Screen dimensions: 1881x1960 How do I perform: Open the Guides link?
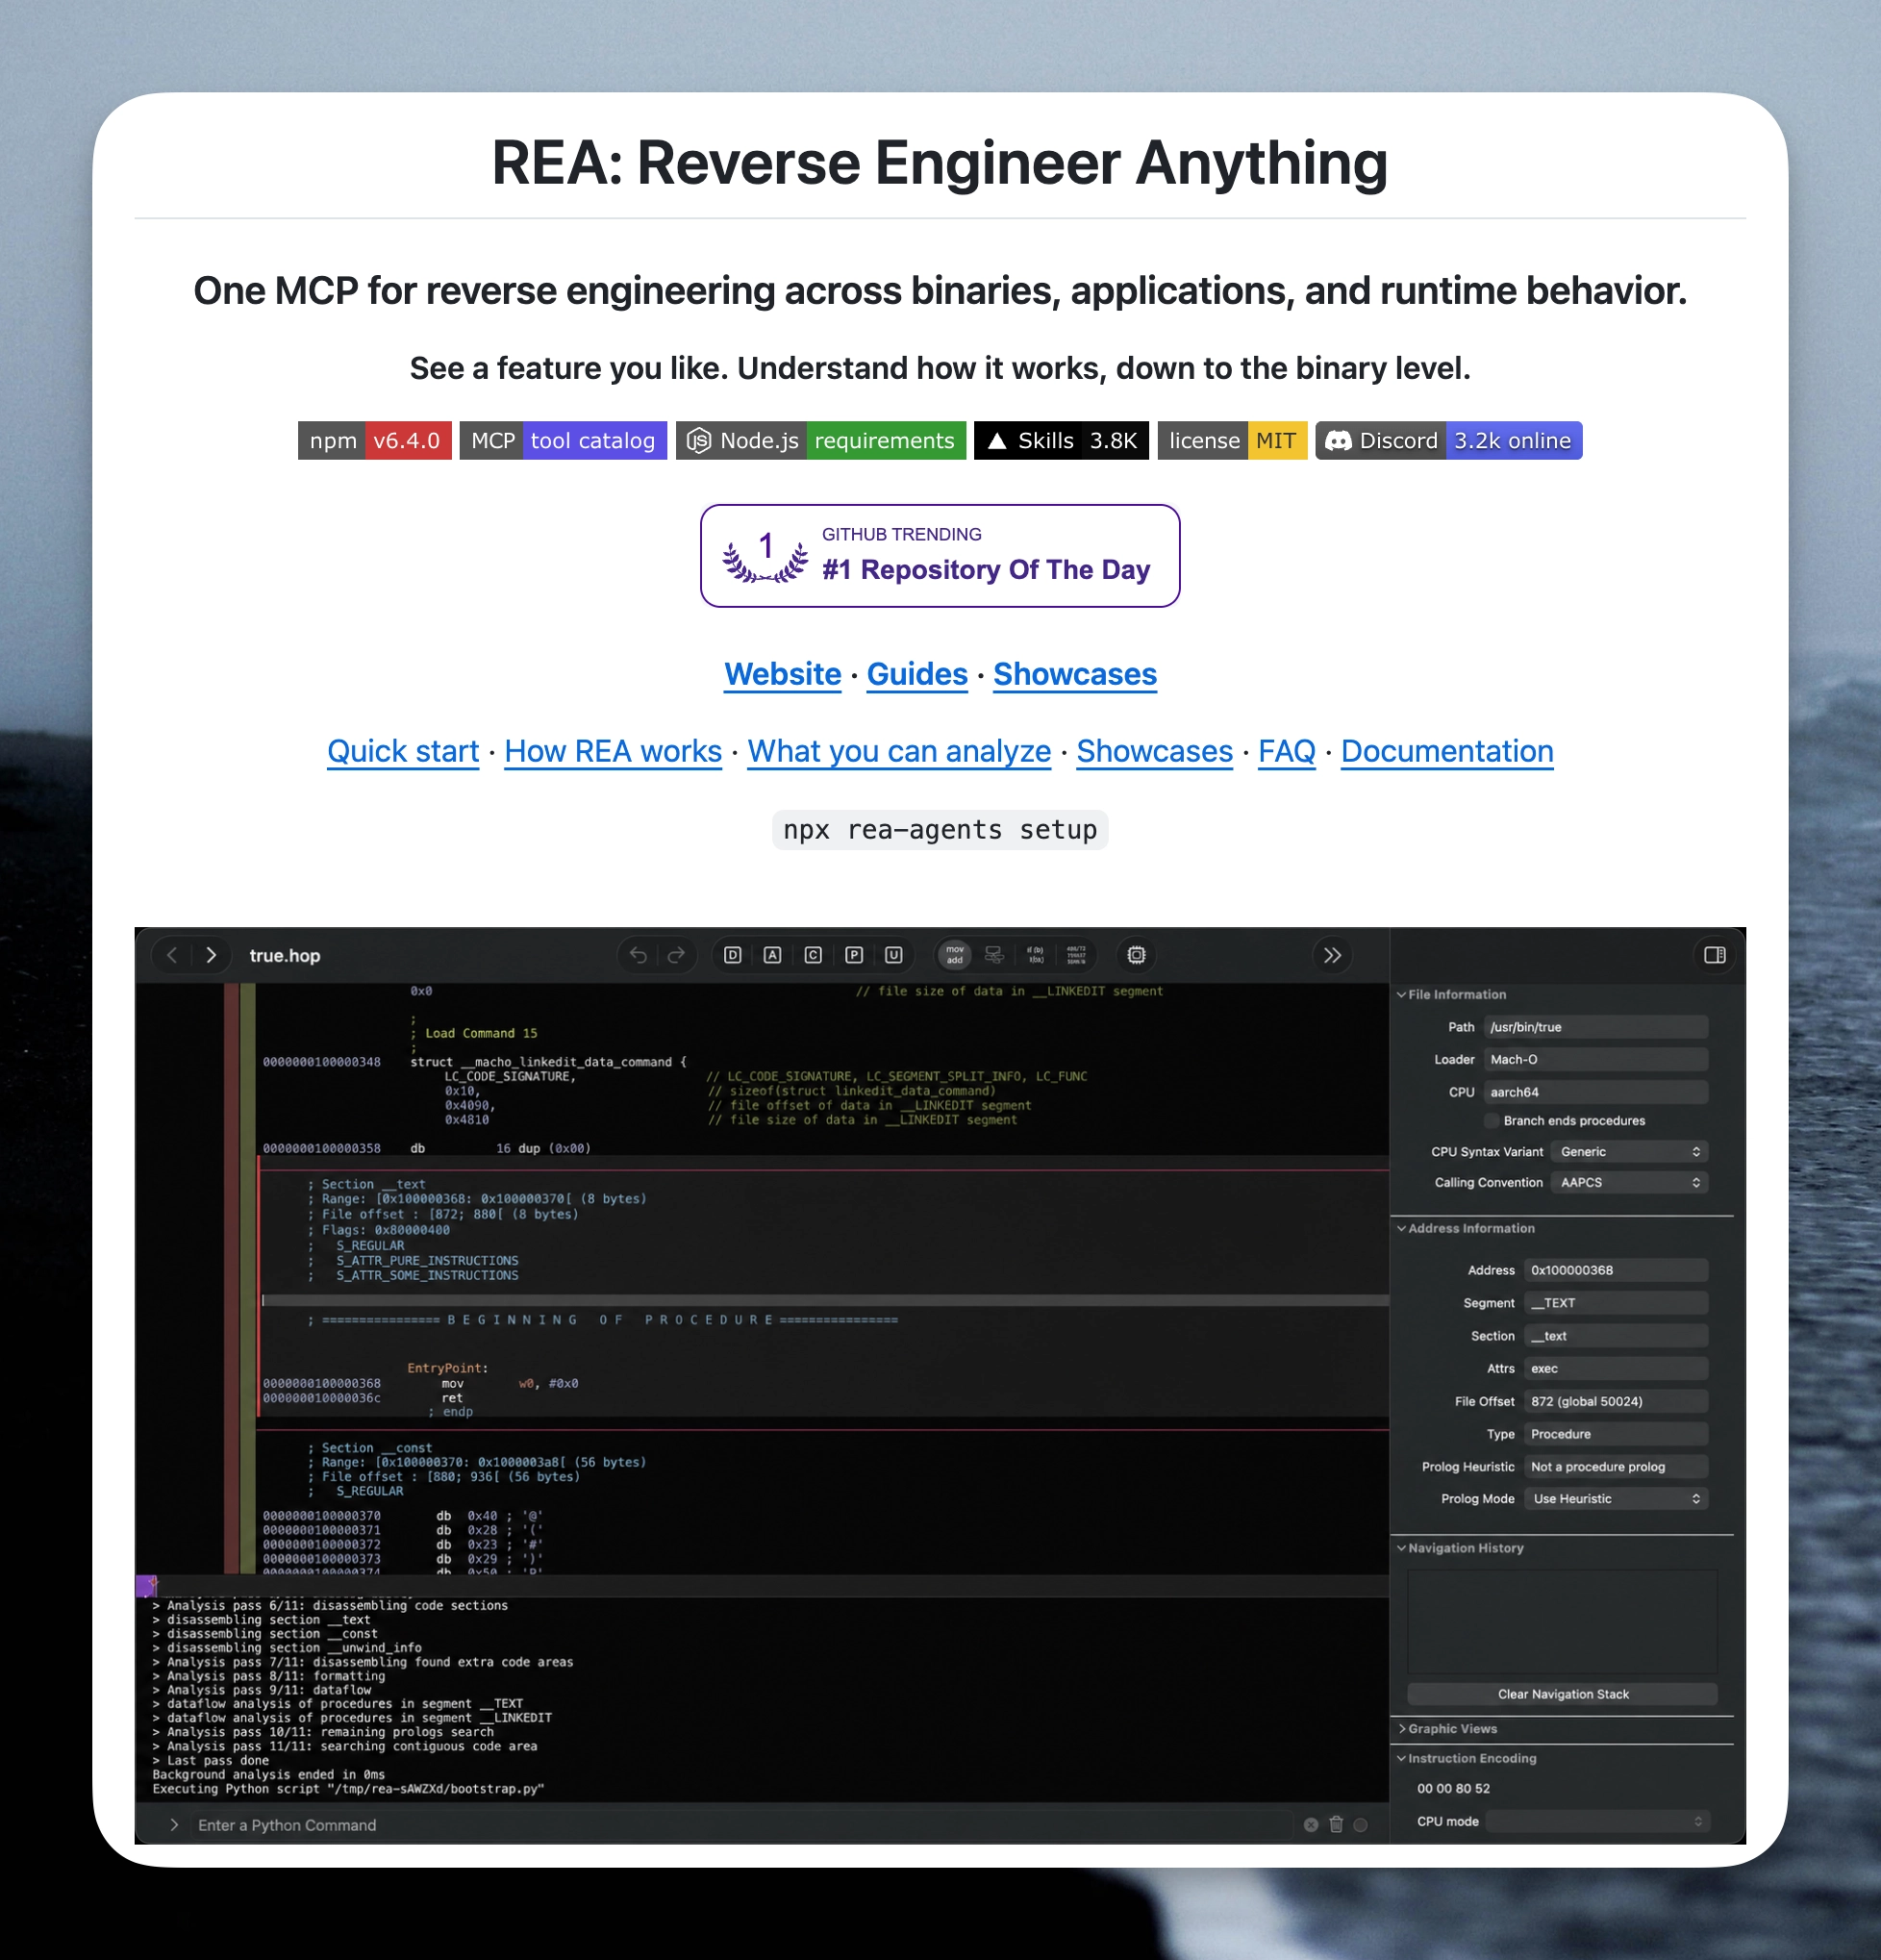click(x=917, y=674)
